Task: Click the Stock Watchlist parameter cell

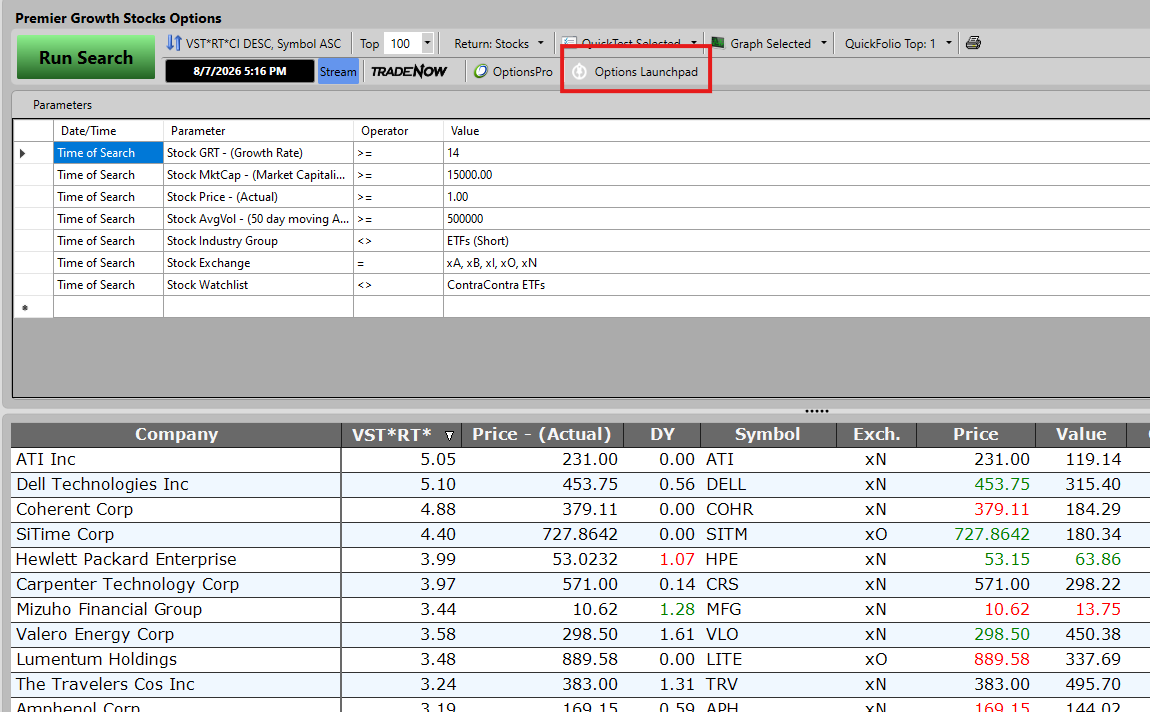Action: [x=258, y=285]
